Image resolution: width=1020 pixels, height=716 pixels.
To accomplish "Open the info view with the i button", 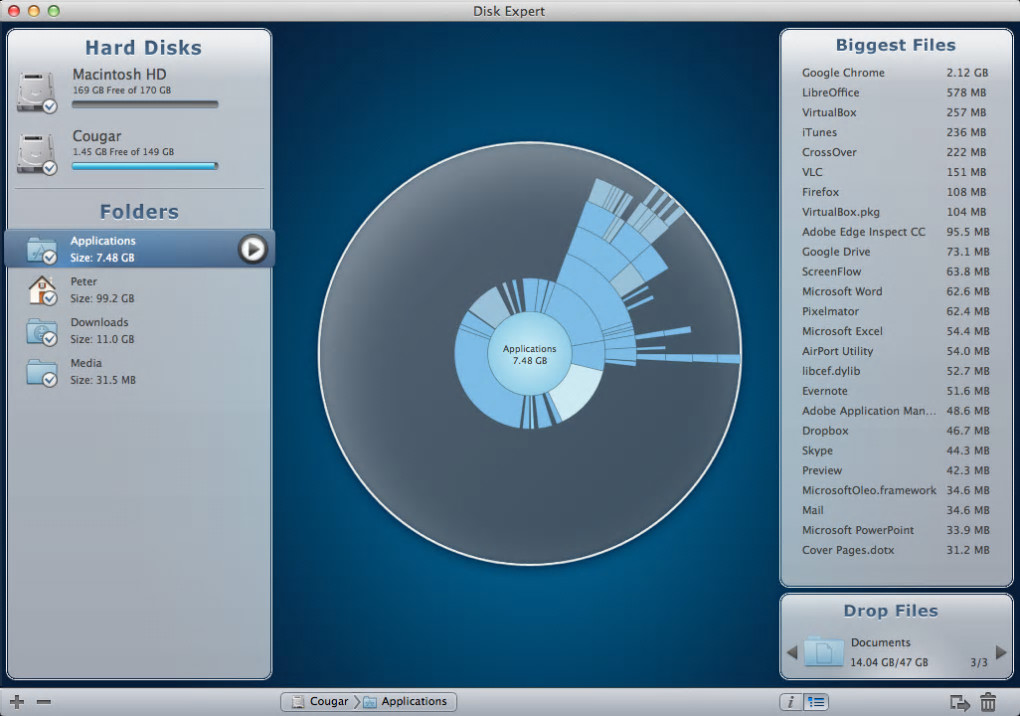I will (791, 702).
